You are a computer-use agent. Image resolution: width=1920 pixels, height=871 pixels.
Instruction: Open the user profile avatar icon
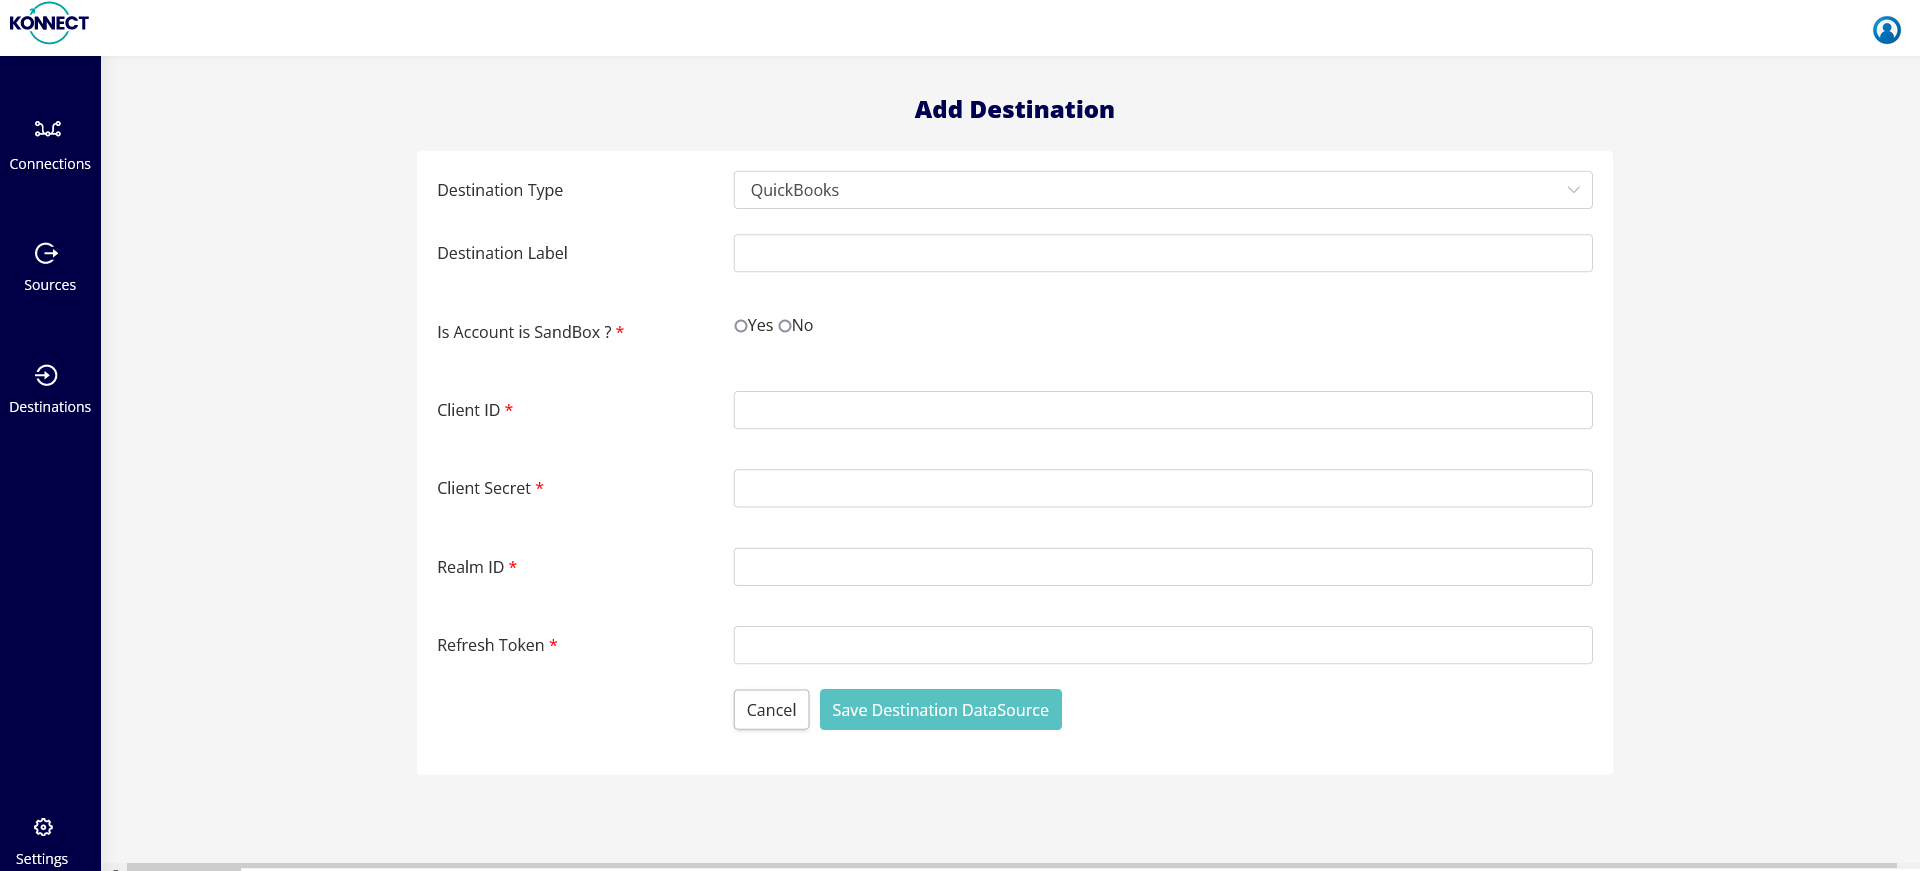[x=1886, y=30]
